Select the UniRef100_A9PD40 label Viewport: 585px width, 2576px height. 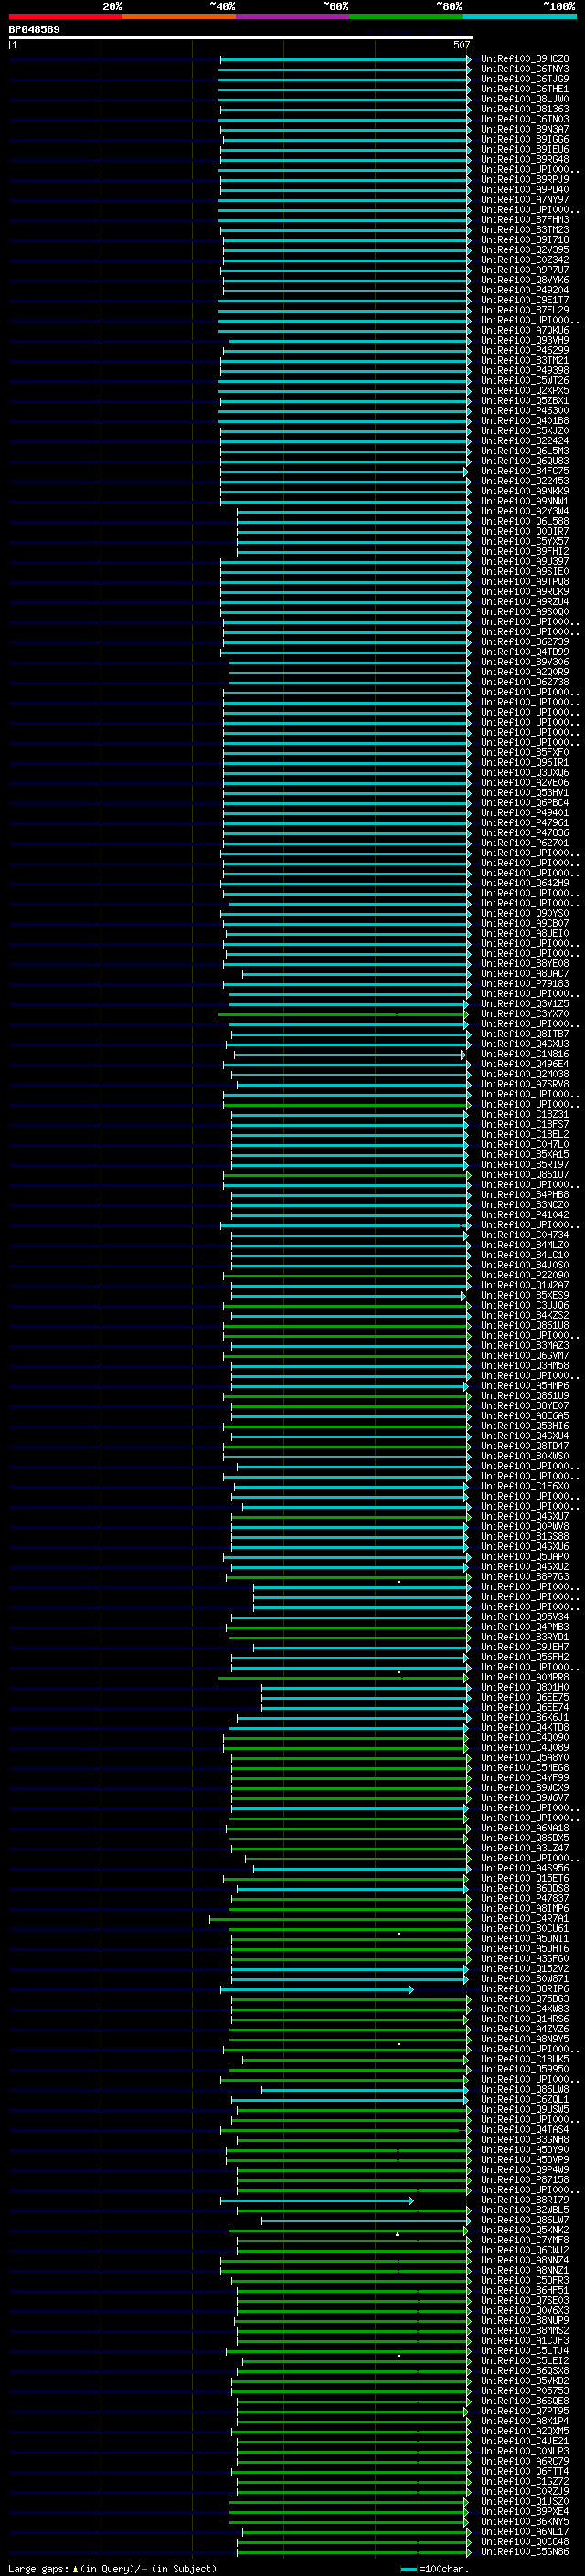coord(525,190)
